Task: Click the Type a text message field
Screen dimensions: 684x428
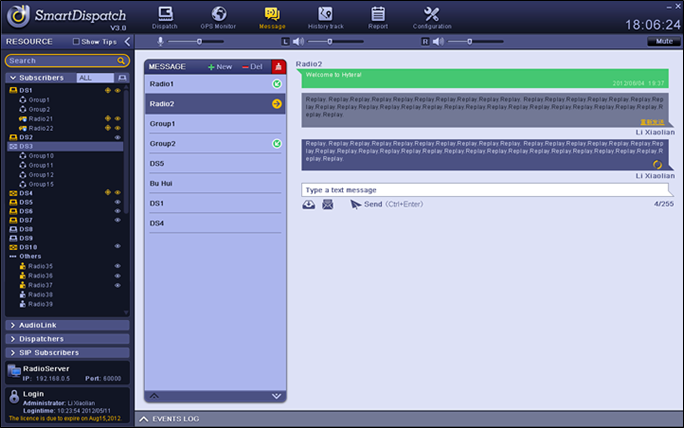Action: pos(484,190)
